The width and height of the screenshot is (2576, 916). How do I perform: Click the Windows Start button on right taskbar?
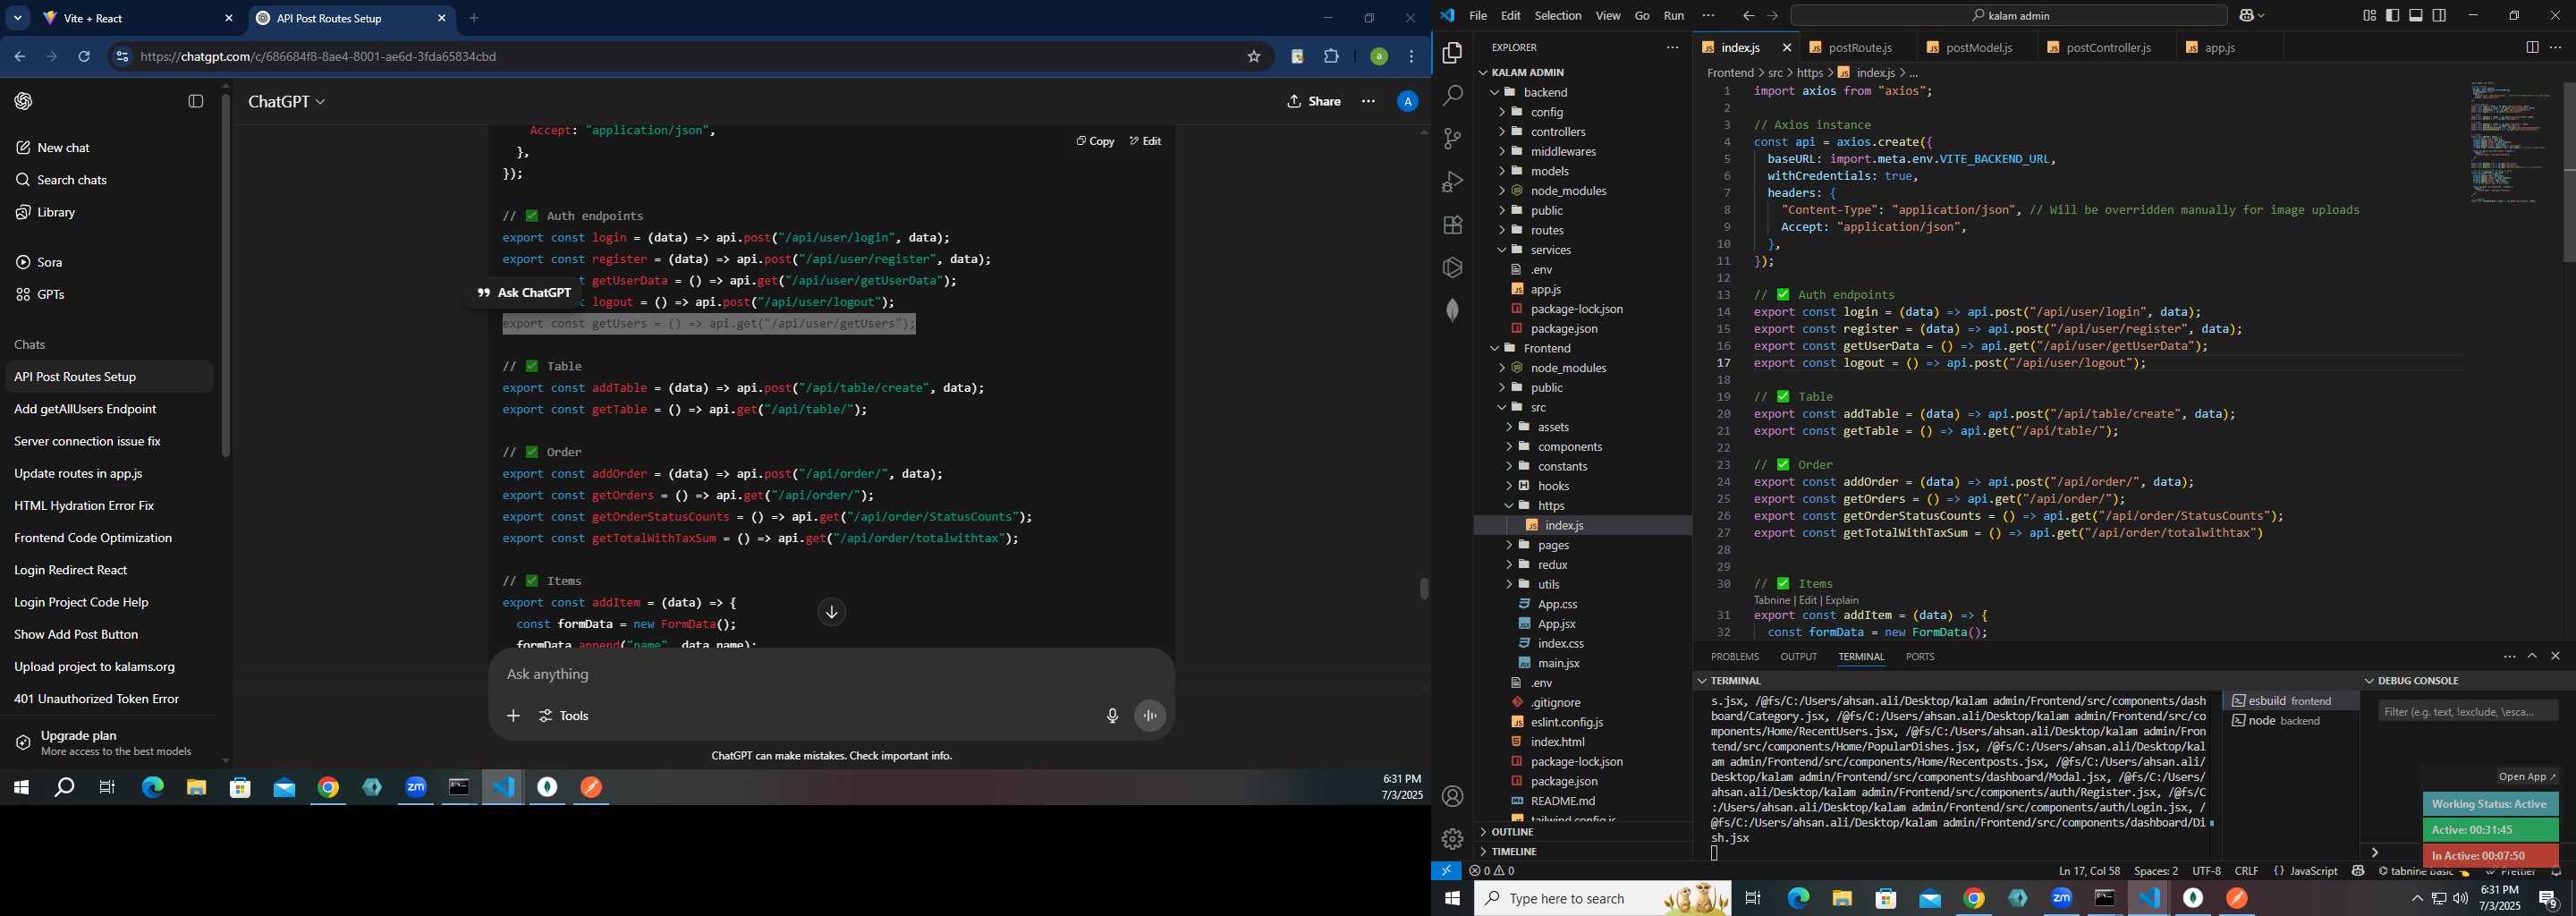pyautogui.click(x=1452, y=898)
